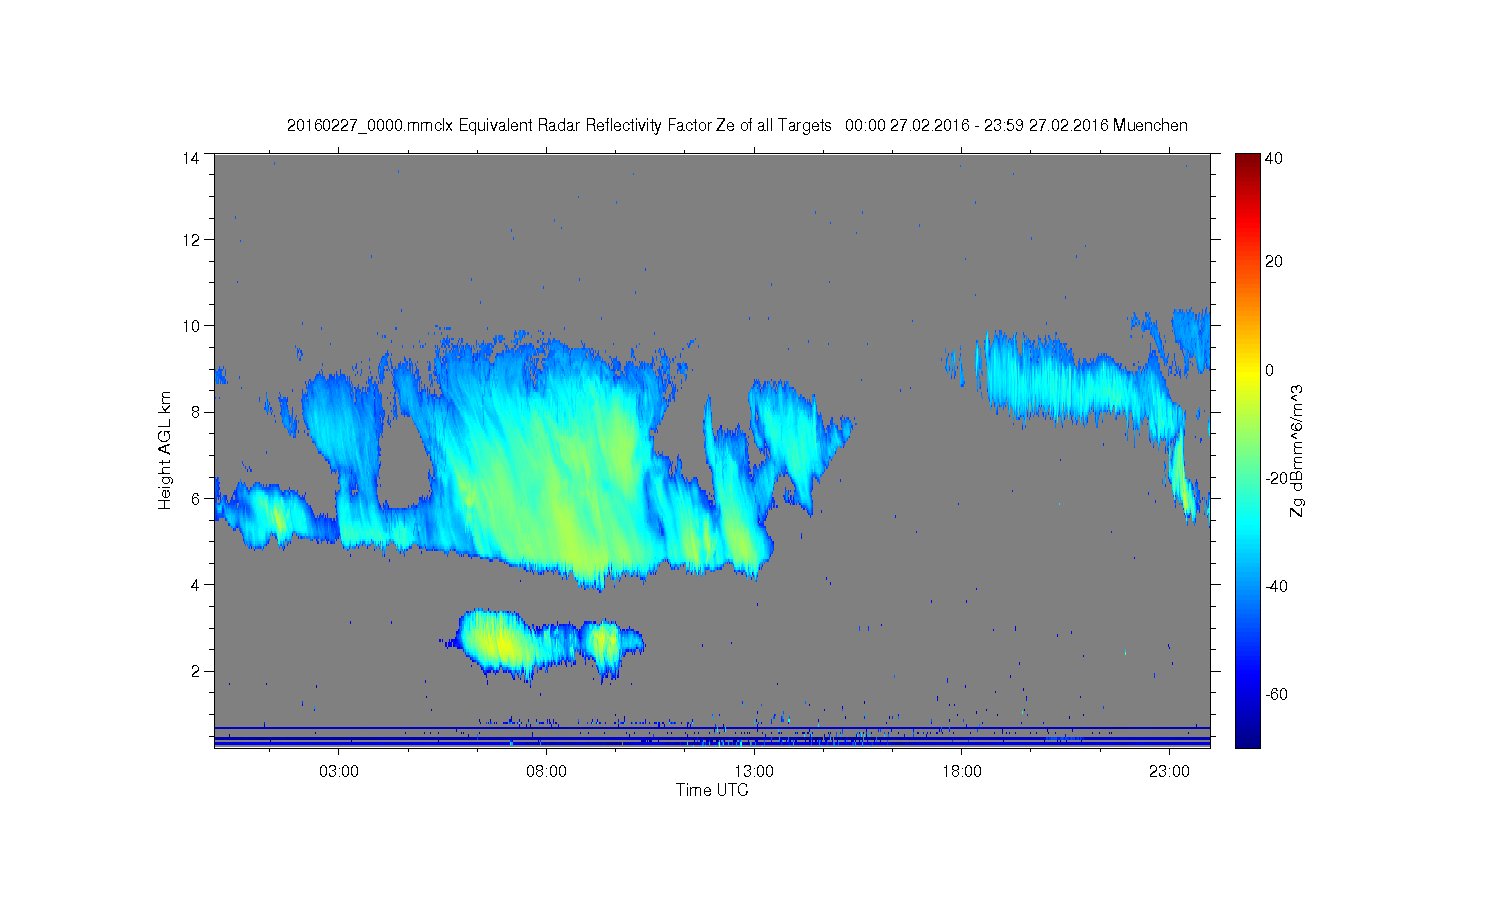Click height axis tick label "10"
The image size is (1500, 900).
point(191,326)
